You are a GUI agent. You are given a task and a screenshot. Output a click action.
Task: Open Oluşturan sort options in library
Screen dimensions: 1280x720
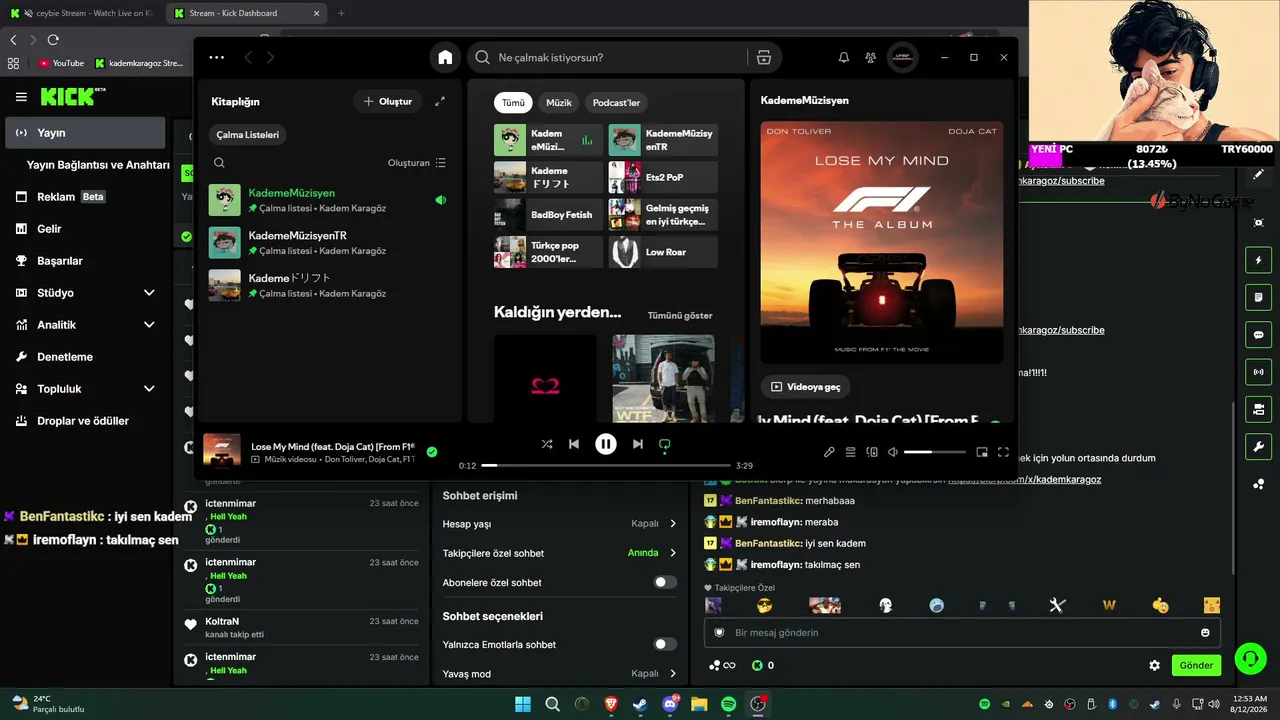(x=417, y=163)
